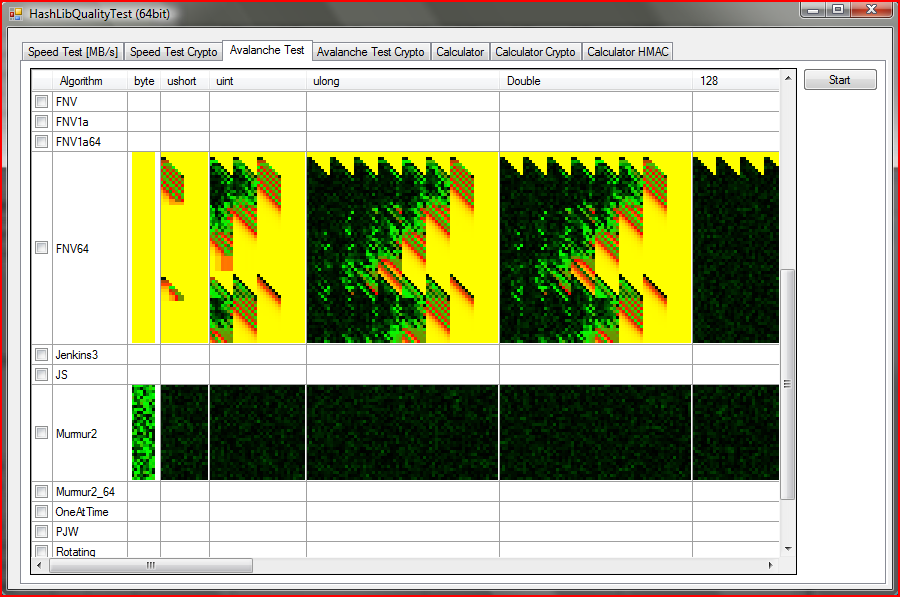The image size is (900, 597).
Task: Click the Murmur2 ushort avalanche image
Action: 185,432
